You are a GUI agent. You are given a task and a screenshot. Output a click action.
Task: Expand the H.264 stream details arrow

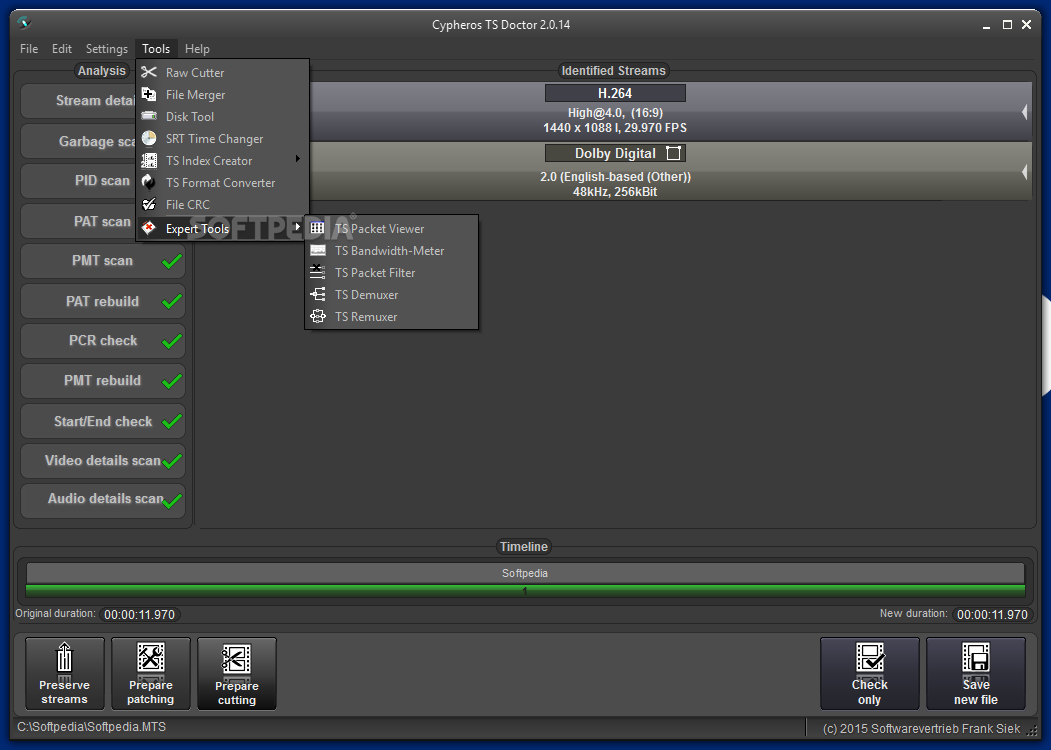click(1024, 112)
